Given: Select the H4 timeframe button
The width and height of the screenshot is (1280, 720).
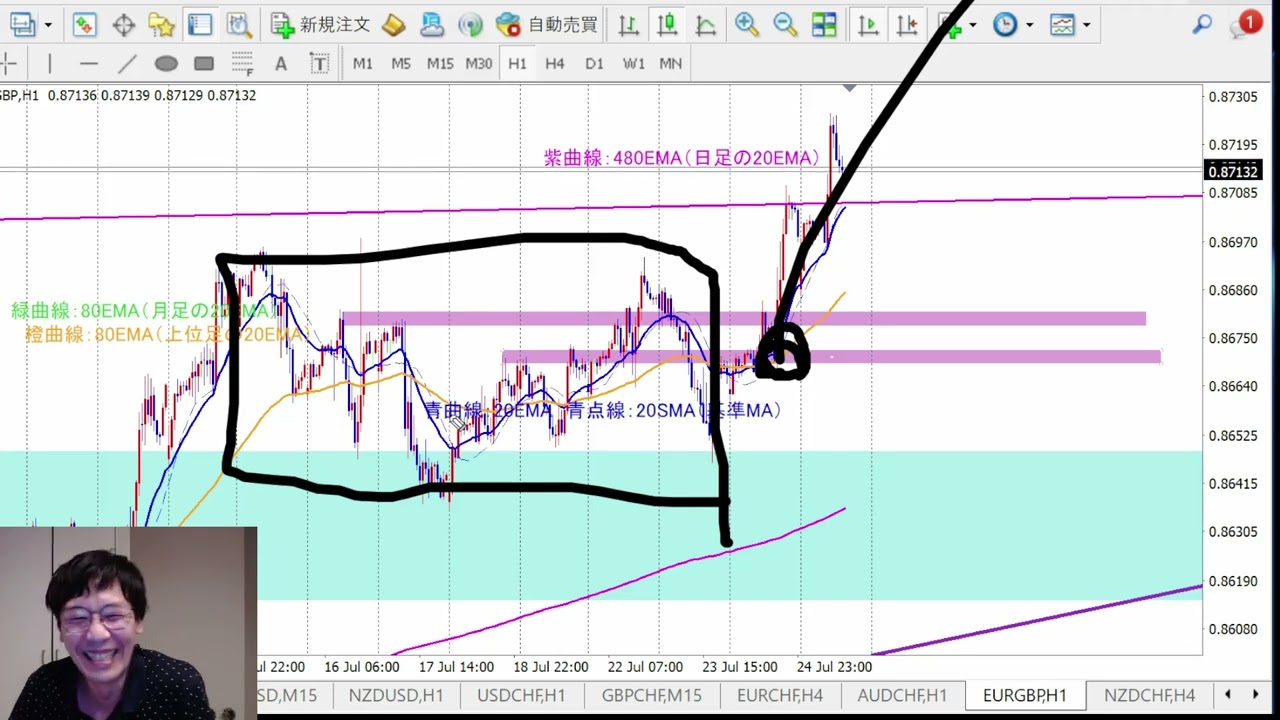Looking at the screenshot, I should click(555, 64).
